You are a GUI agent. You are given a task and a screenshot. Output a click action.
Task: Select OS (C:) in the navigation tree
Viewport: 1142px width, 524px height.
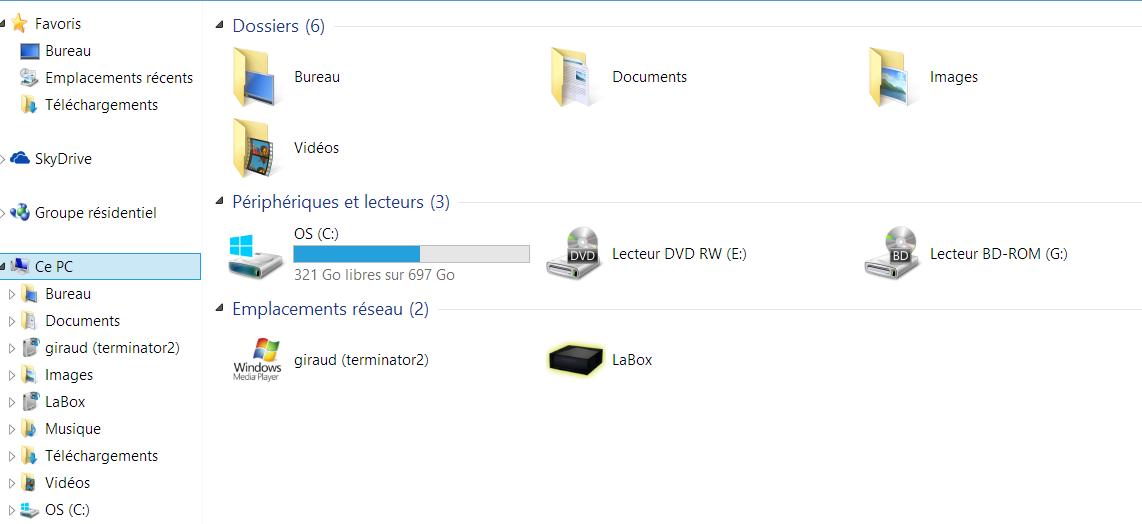coord(67,510)
